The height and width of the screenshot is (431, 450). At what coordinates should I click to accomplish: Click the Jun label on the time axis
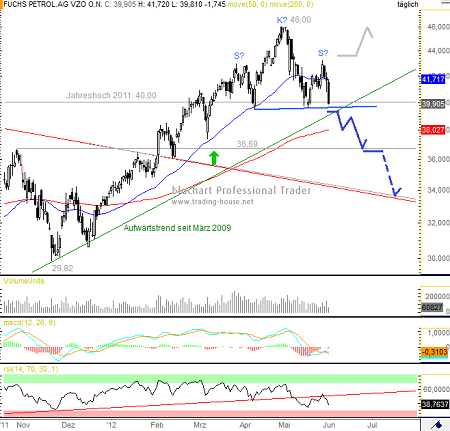[329, 425]
